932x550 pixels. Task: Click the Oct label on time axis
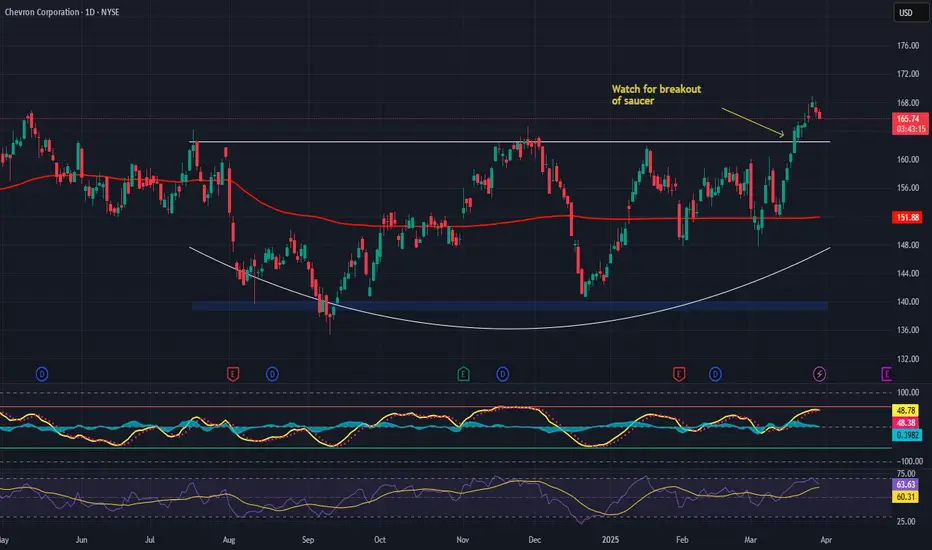(380, 540)
